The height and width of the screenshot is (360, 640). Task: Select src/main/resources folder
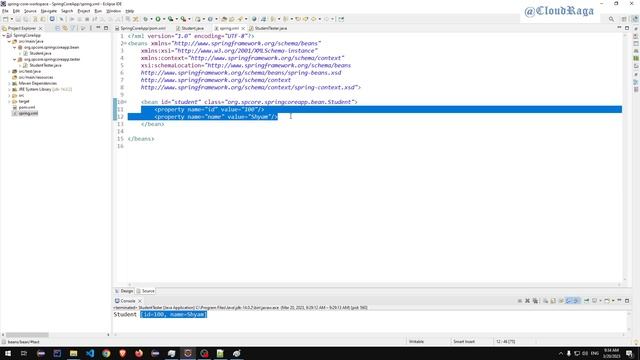click(36, 77)
